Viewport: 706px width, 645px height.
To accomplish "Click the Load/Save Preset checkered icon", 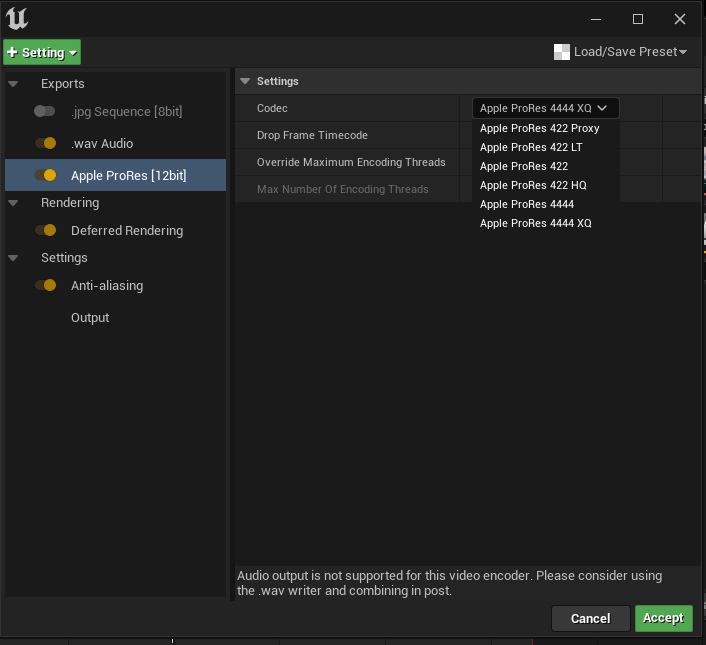I will click(561, 52).
